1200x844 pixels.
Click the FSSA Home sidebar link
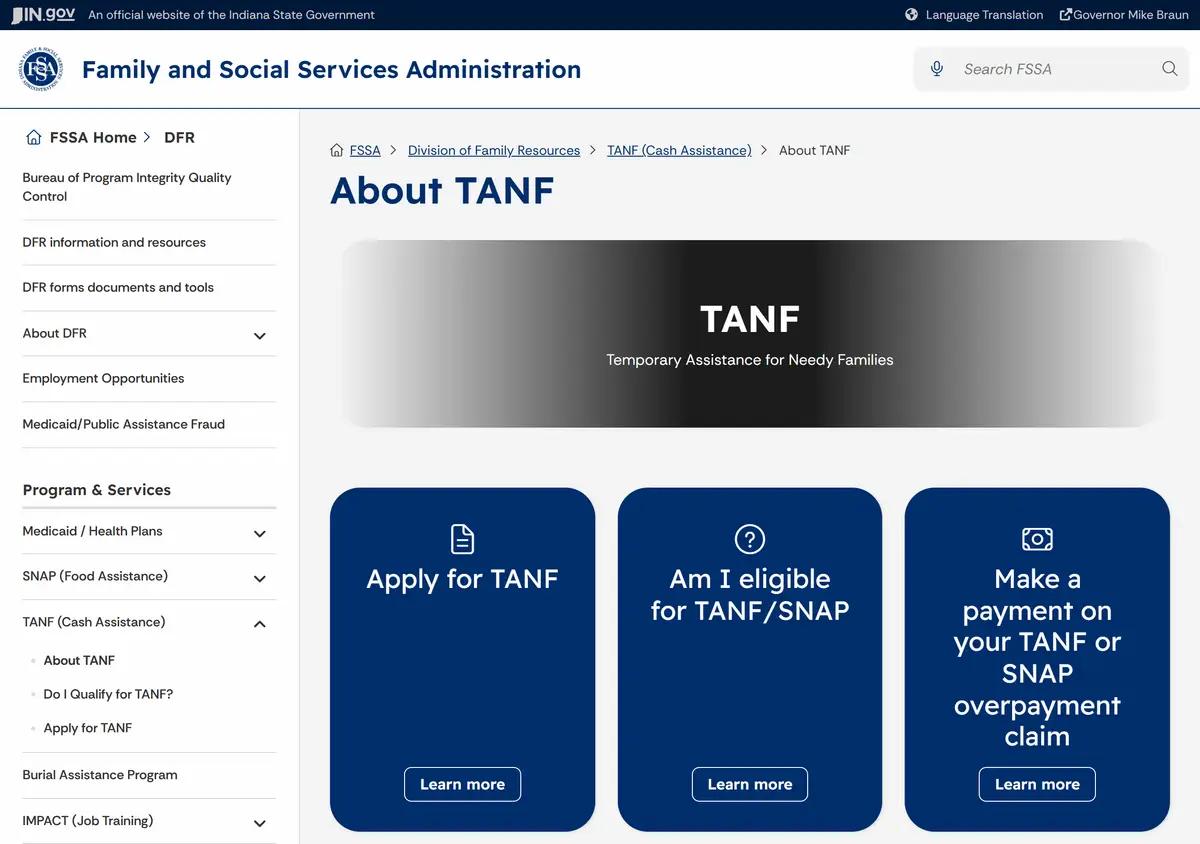pyautogui.click(x=93, y=137)
